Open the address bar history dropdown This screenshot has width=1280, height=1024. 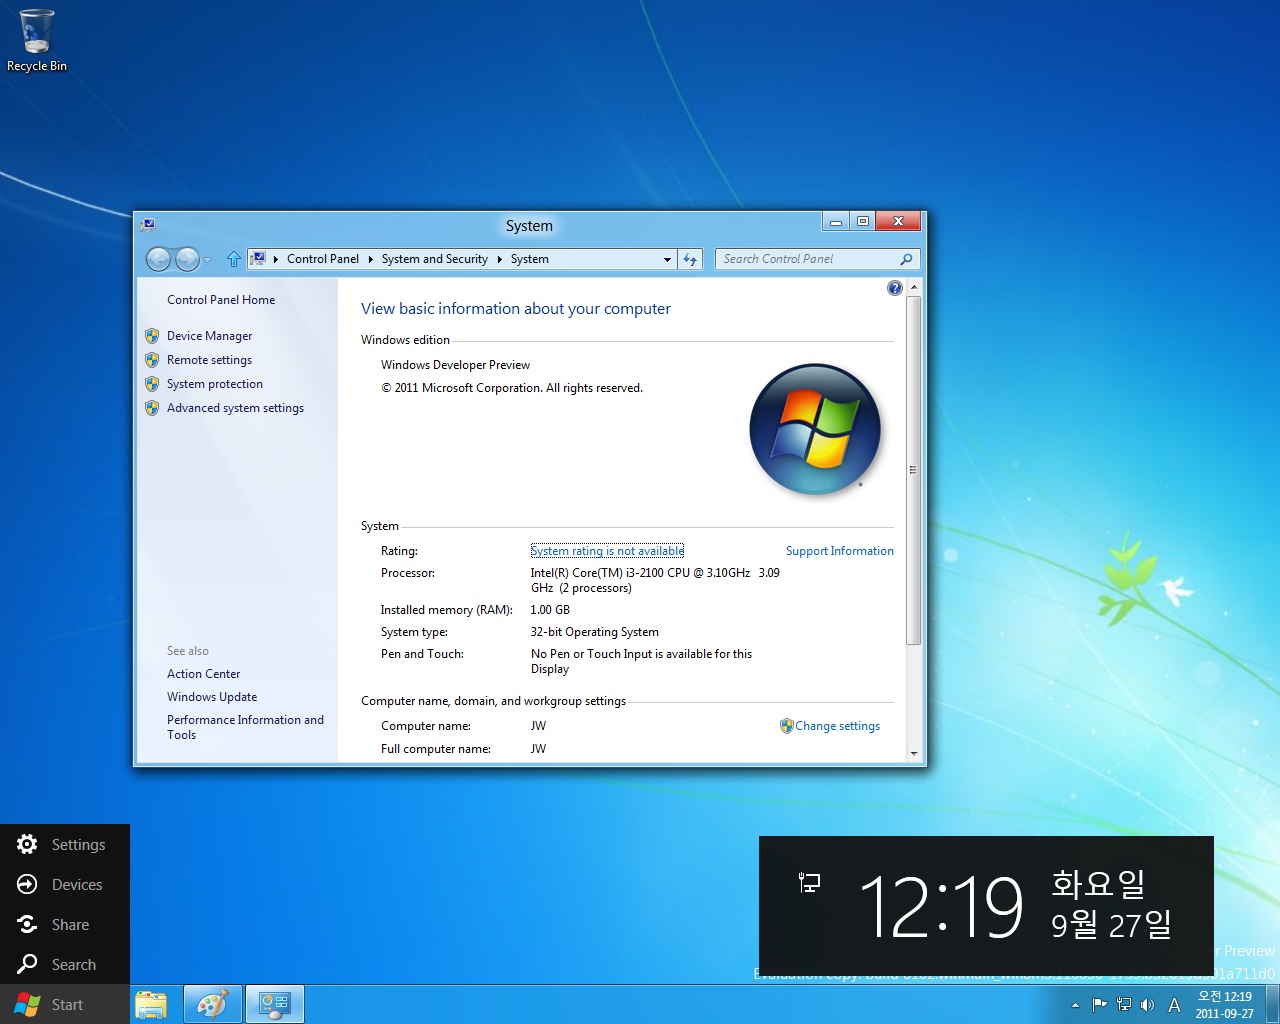tap(668, 259)
